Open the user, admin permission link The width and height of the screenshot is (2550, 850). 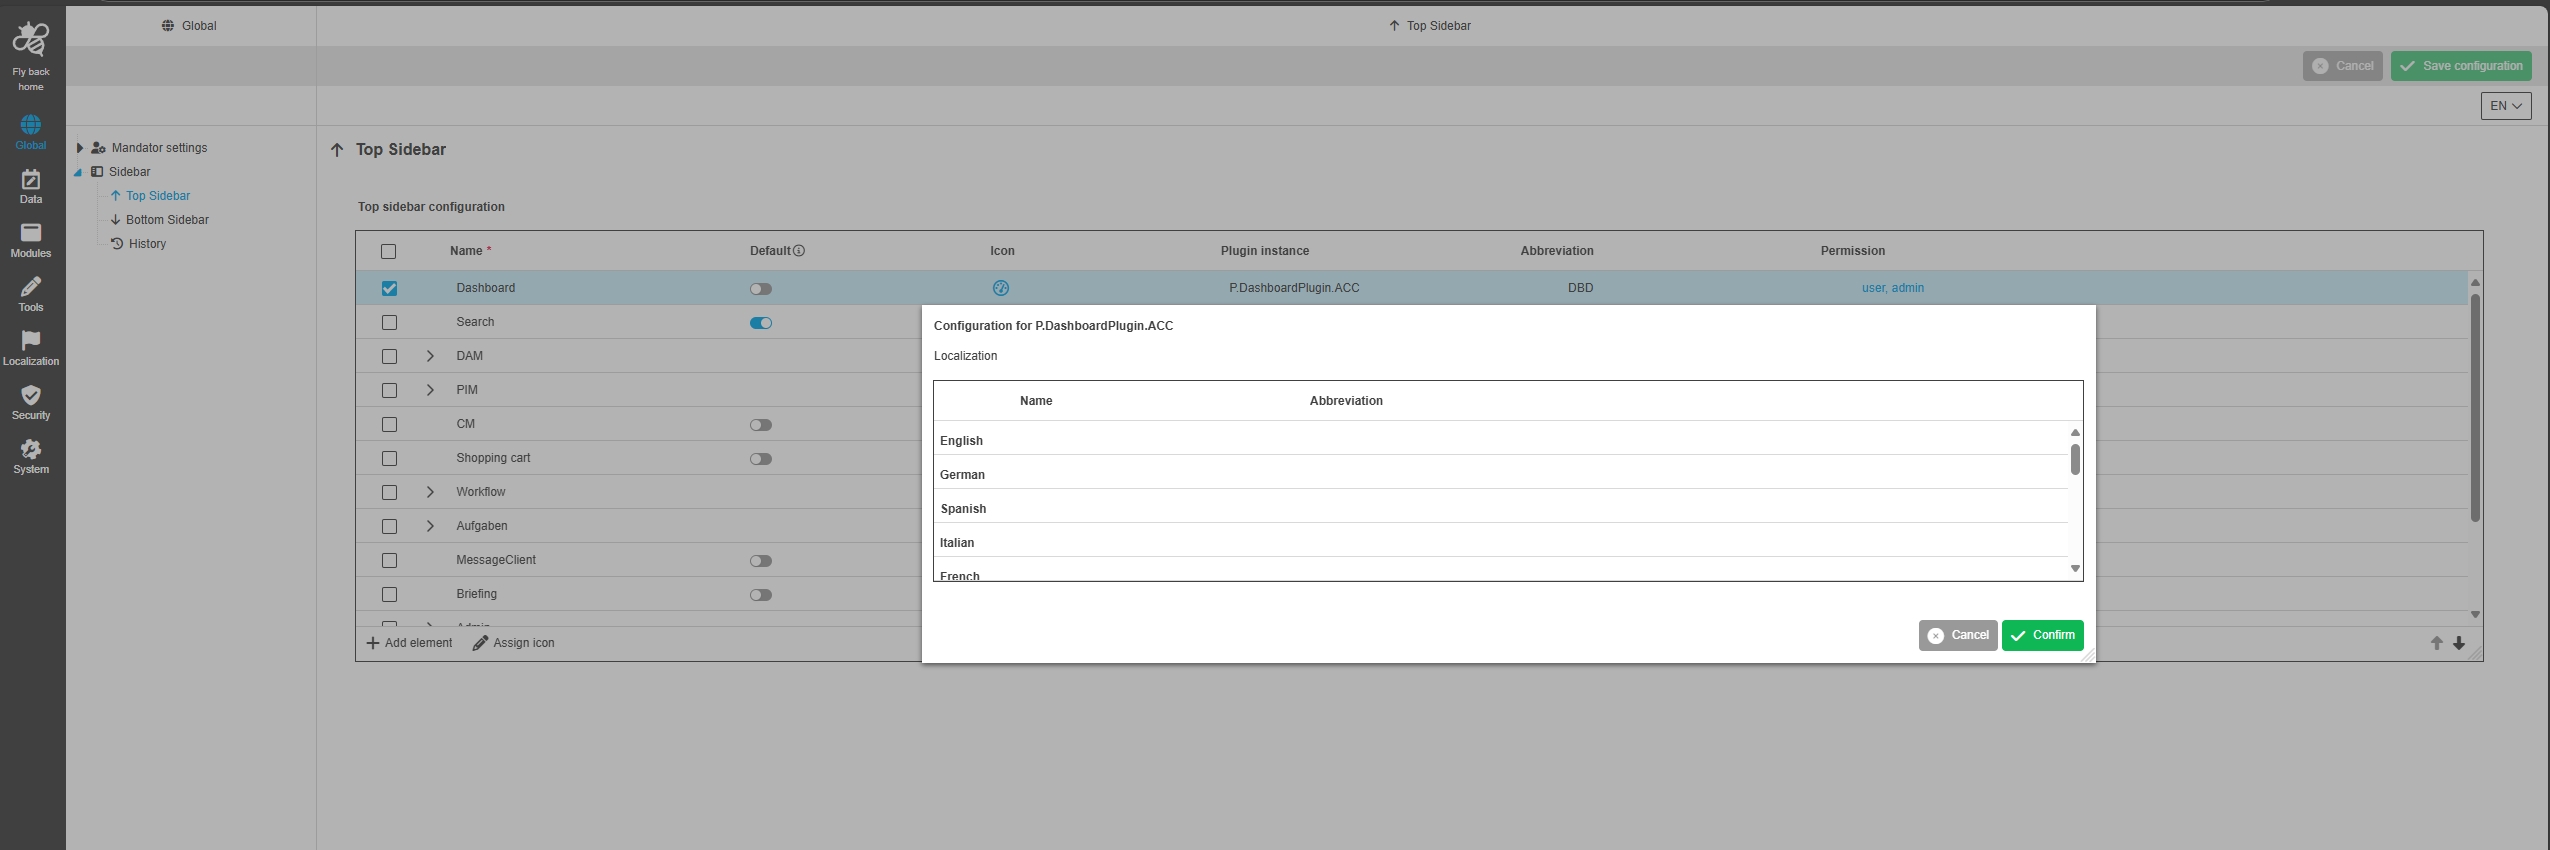coord(1892,288)
